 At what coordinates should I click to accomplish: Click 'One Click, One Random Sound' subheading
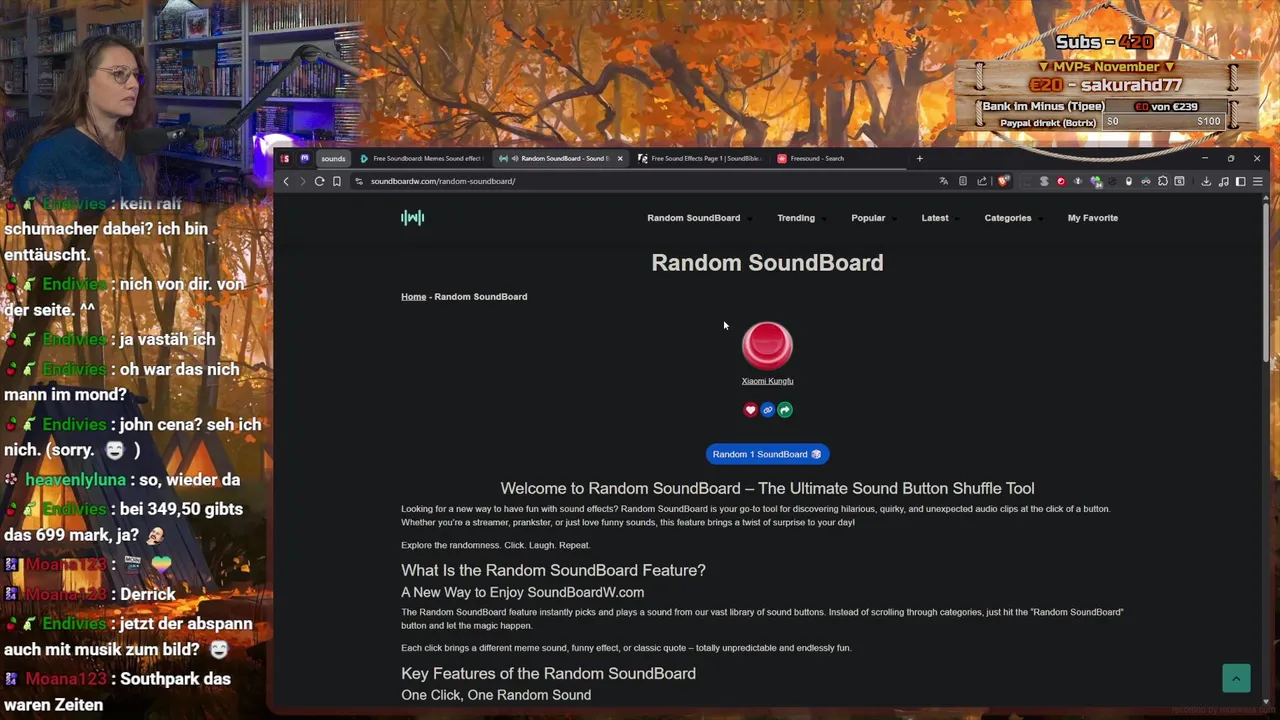coord(496,695)
